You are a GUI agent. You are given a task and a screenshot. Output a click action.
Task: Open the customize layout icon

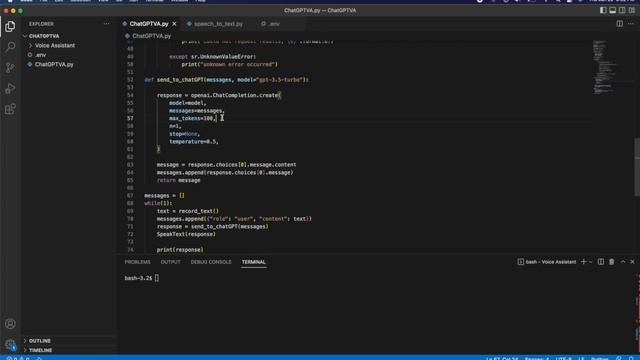pyautogui.click(x=632, y=10)
